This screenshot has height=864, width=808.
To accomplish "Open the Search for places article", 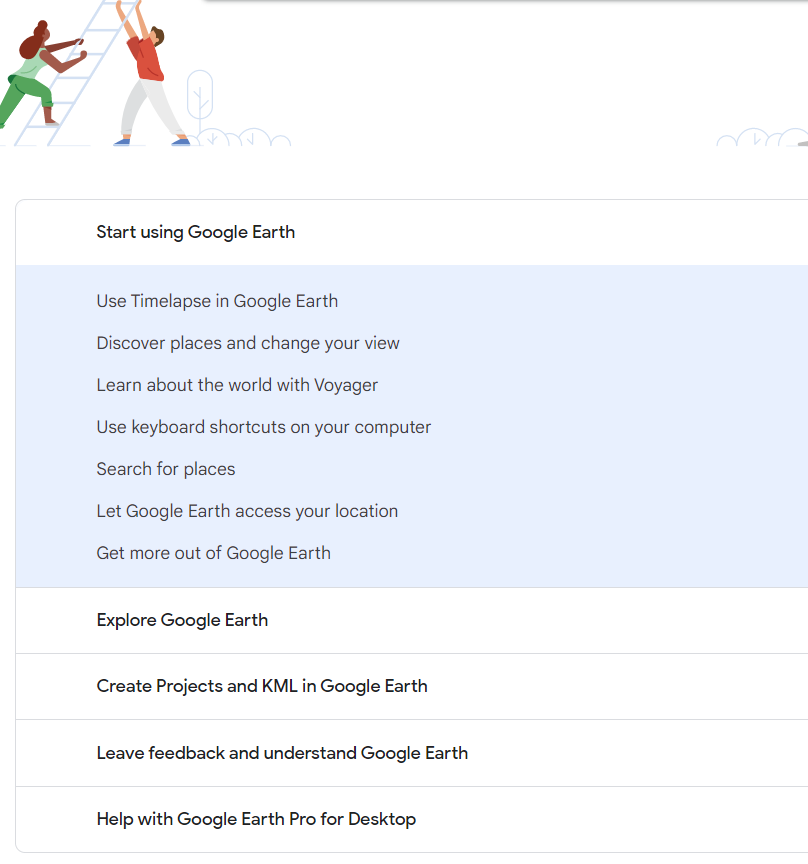I will pos(166,469).
